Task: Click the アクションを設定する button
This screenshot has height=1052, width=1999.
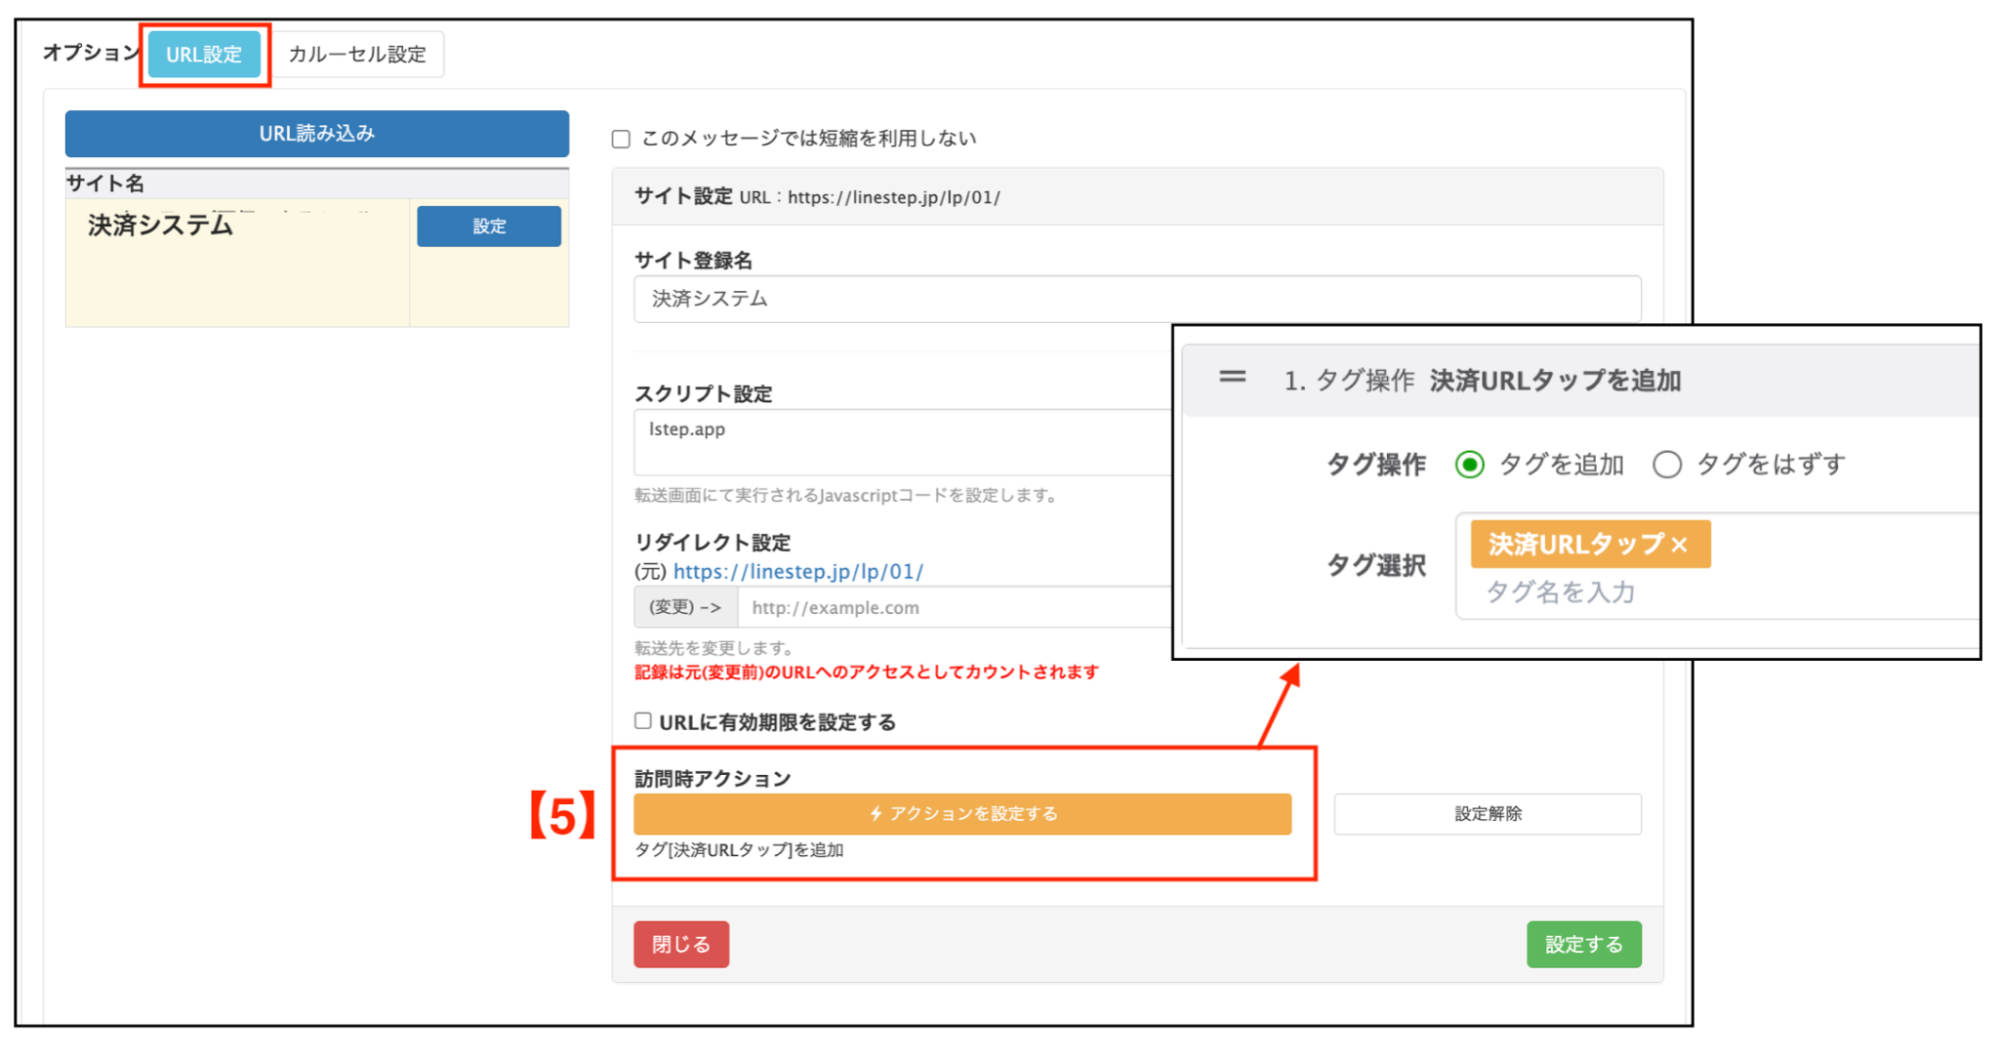Action: (x=960, y=813)
